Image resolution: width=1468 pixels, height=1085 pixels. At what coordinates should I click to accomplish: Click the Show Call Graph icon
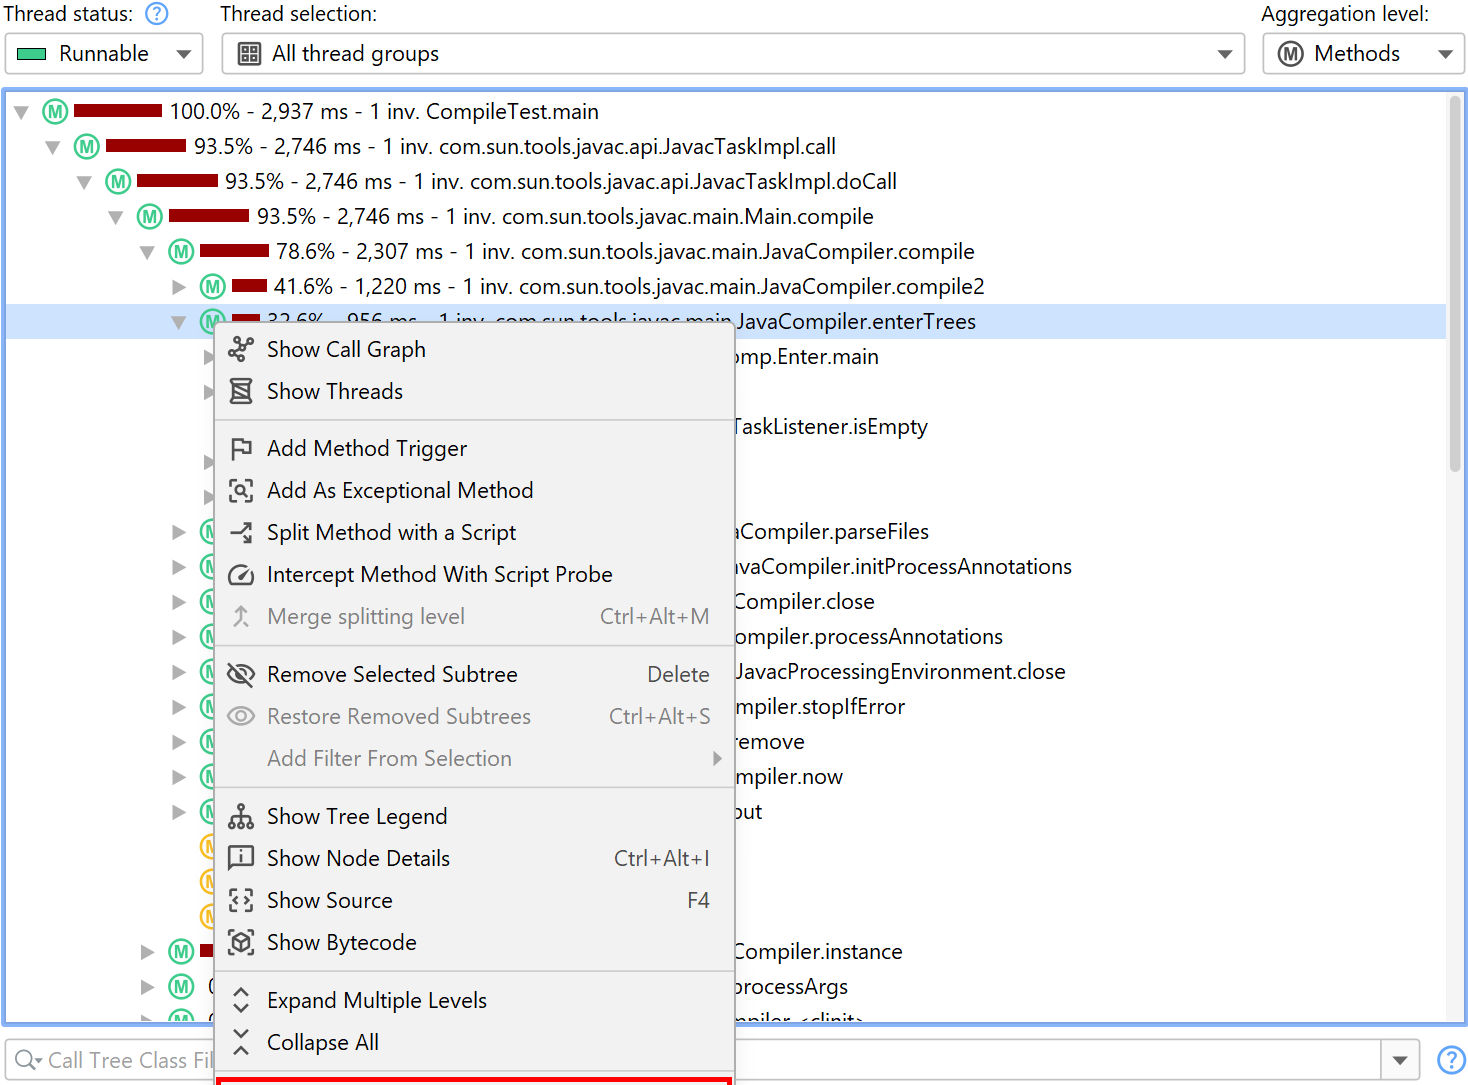[241, 349]
